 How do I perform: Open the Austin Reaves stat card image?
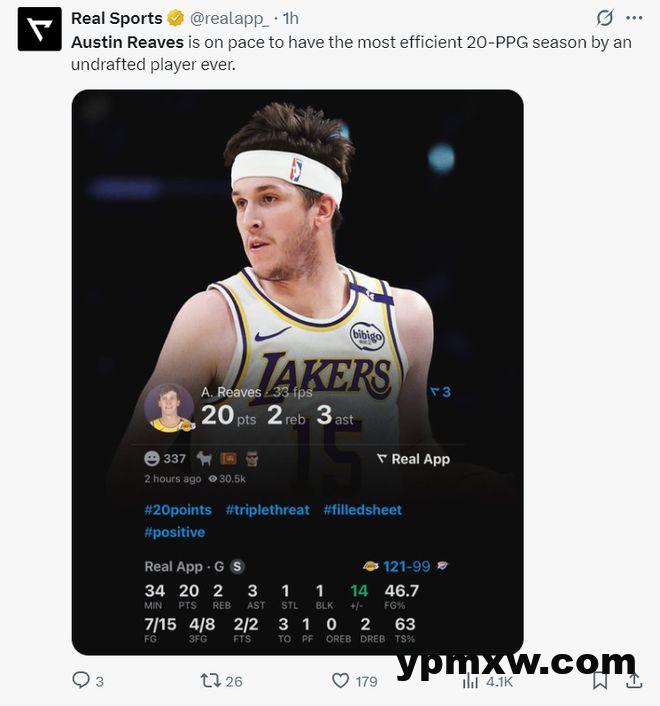(298, 372)
